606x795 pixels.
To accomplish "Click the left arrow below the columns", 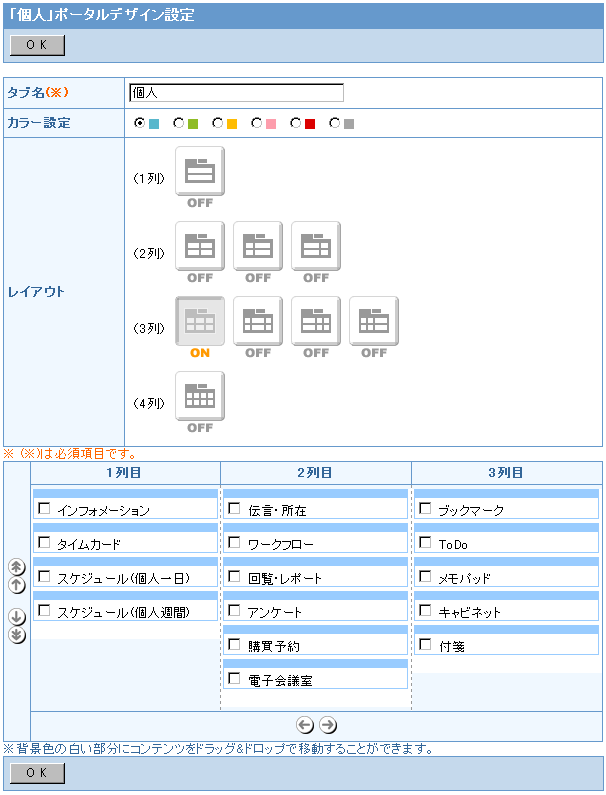I will 306,725.
